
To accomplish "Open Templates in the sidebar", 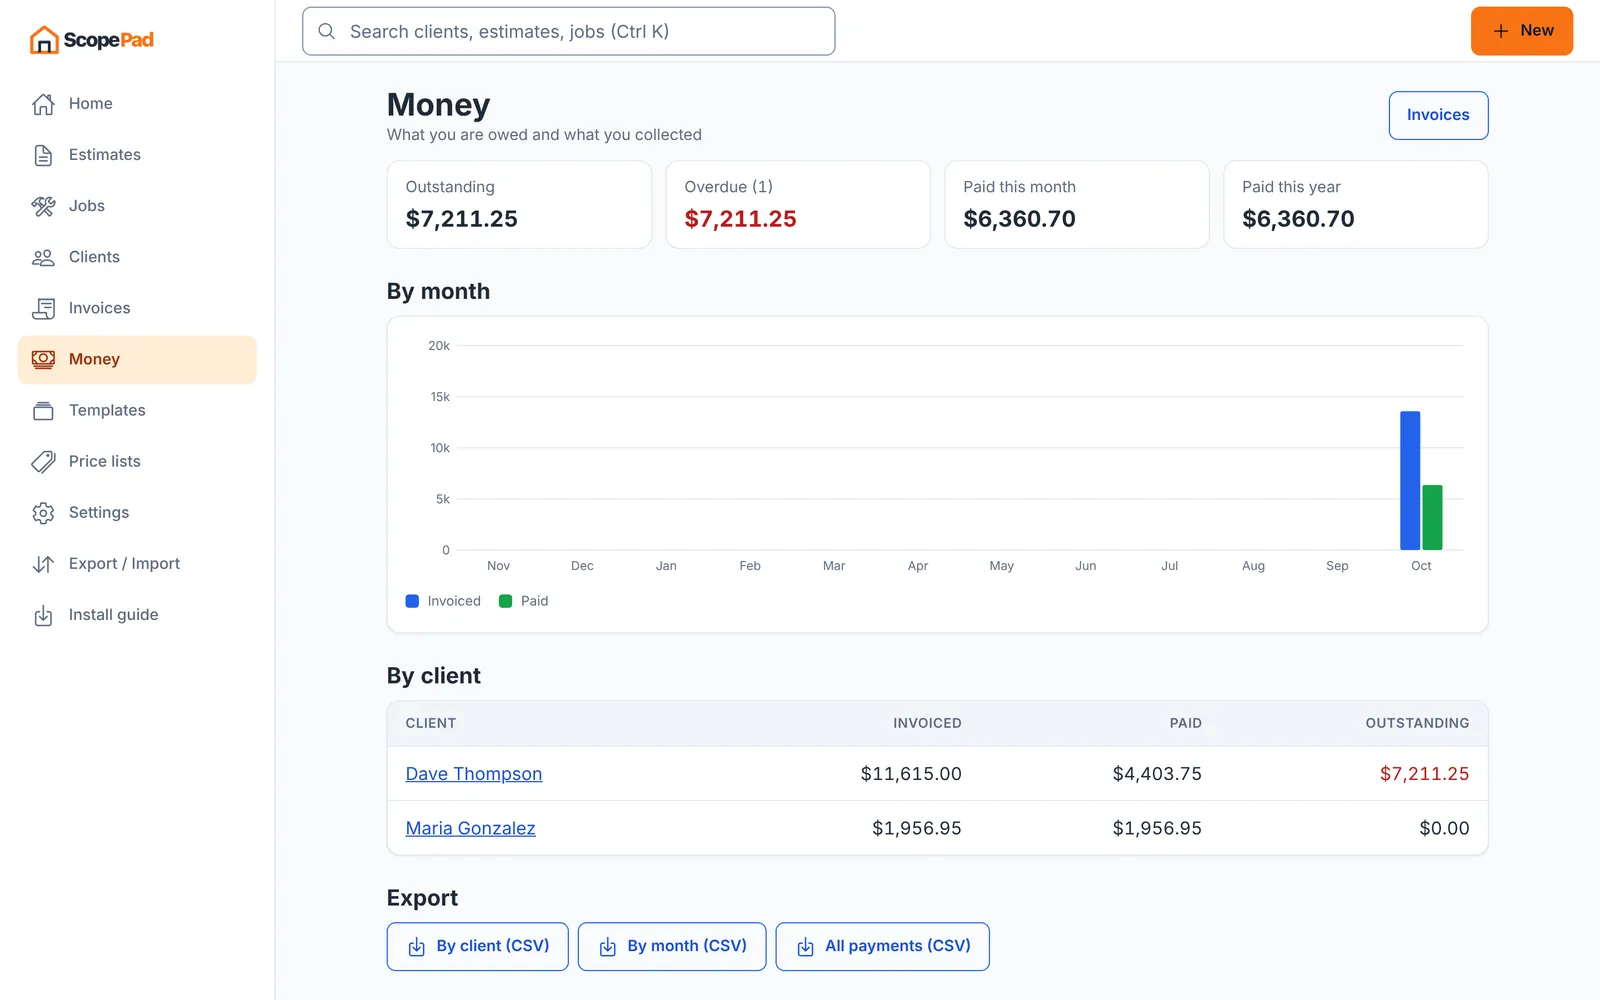I will coord(137,410).
